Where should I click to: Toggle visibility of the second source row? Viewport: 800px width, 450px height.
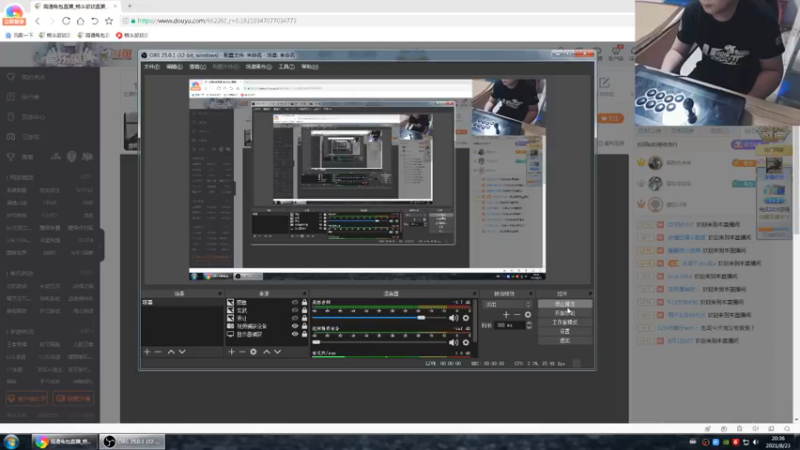[x=295, y=310]
